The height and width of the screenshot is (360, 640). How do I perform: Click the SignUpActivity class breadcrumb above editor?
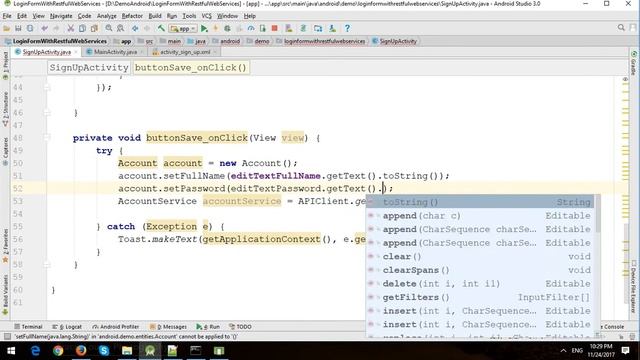coord(89,67)
